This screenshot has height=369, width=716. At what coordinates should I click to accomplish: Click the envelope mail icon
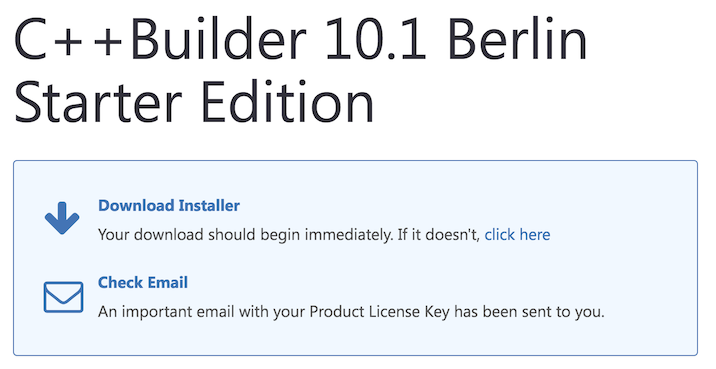63,297
